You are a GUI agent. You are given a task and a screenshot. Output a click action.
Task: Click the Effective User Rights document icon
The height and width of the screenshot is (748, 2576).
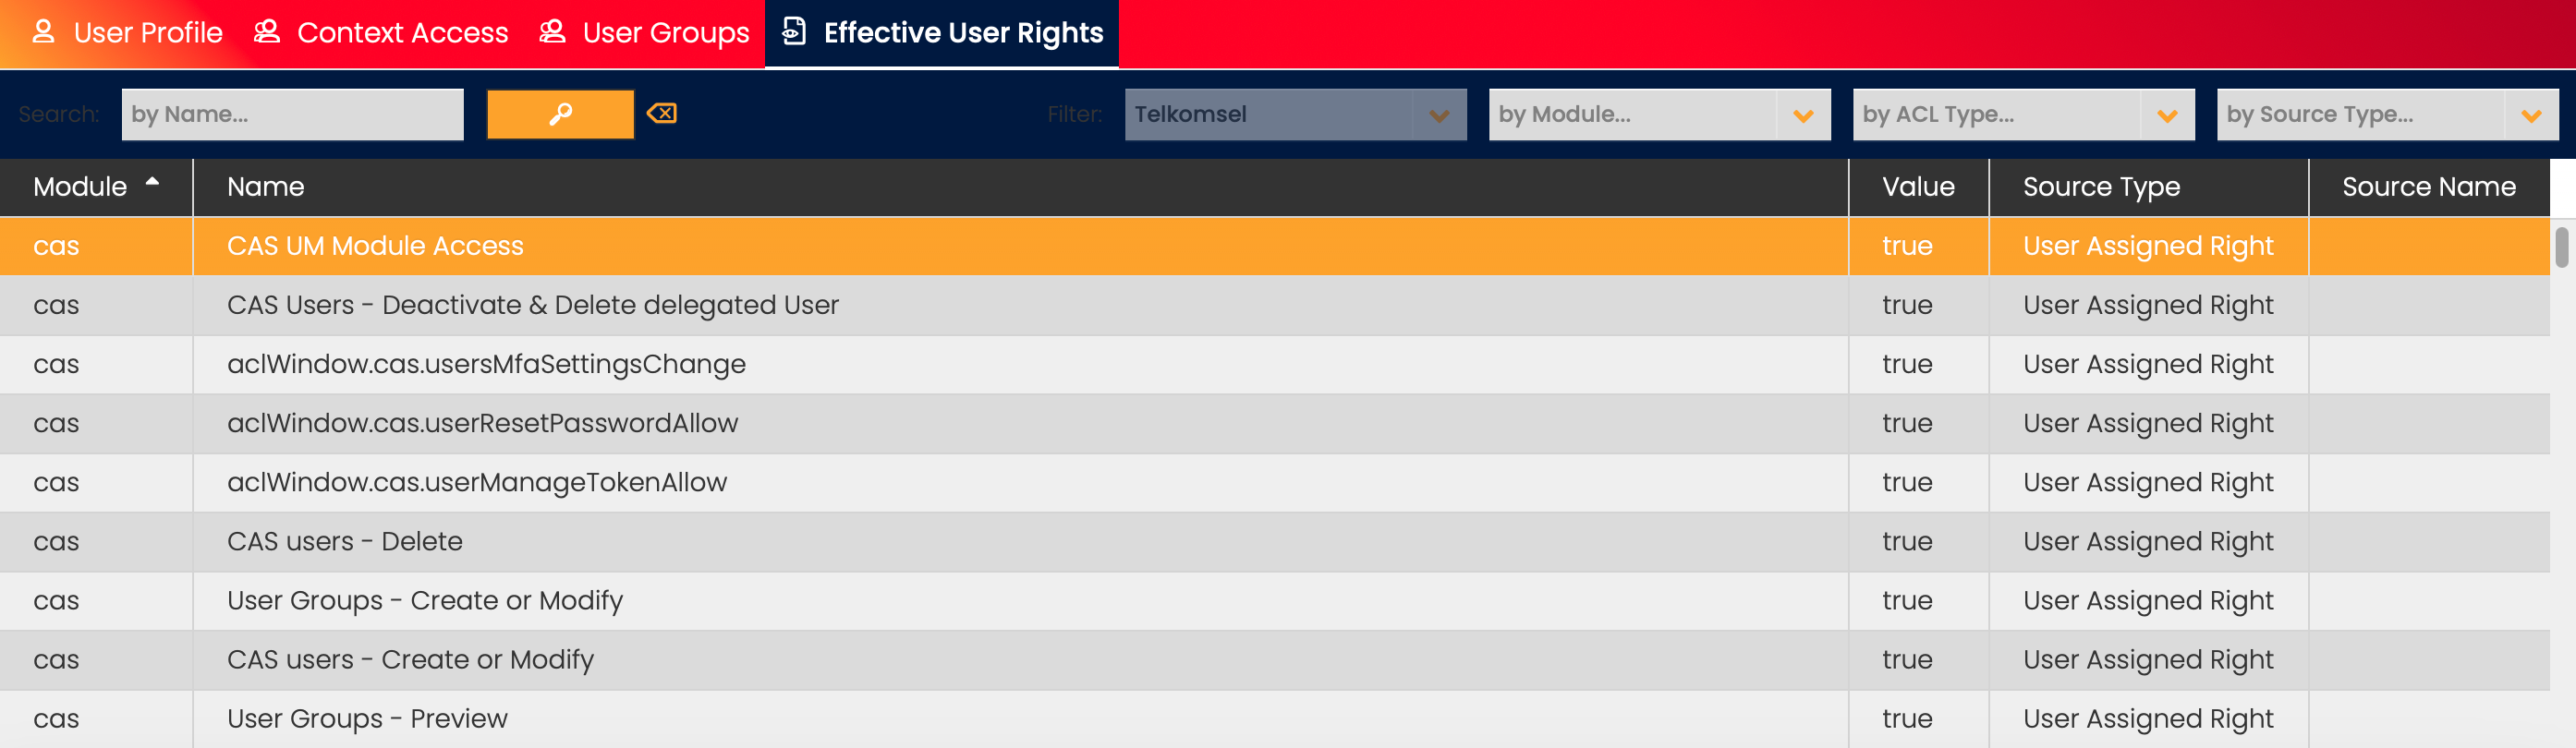794,32
